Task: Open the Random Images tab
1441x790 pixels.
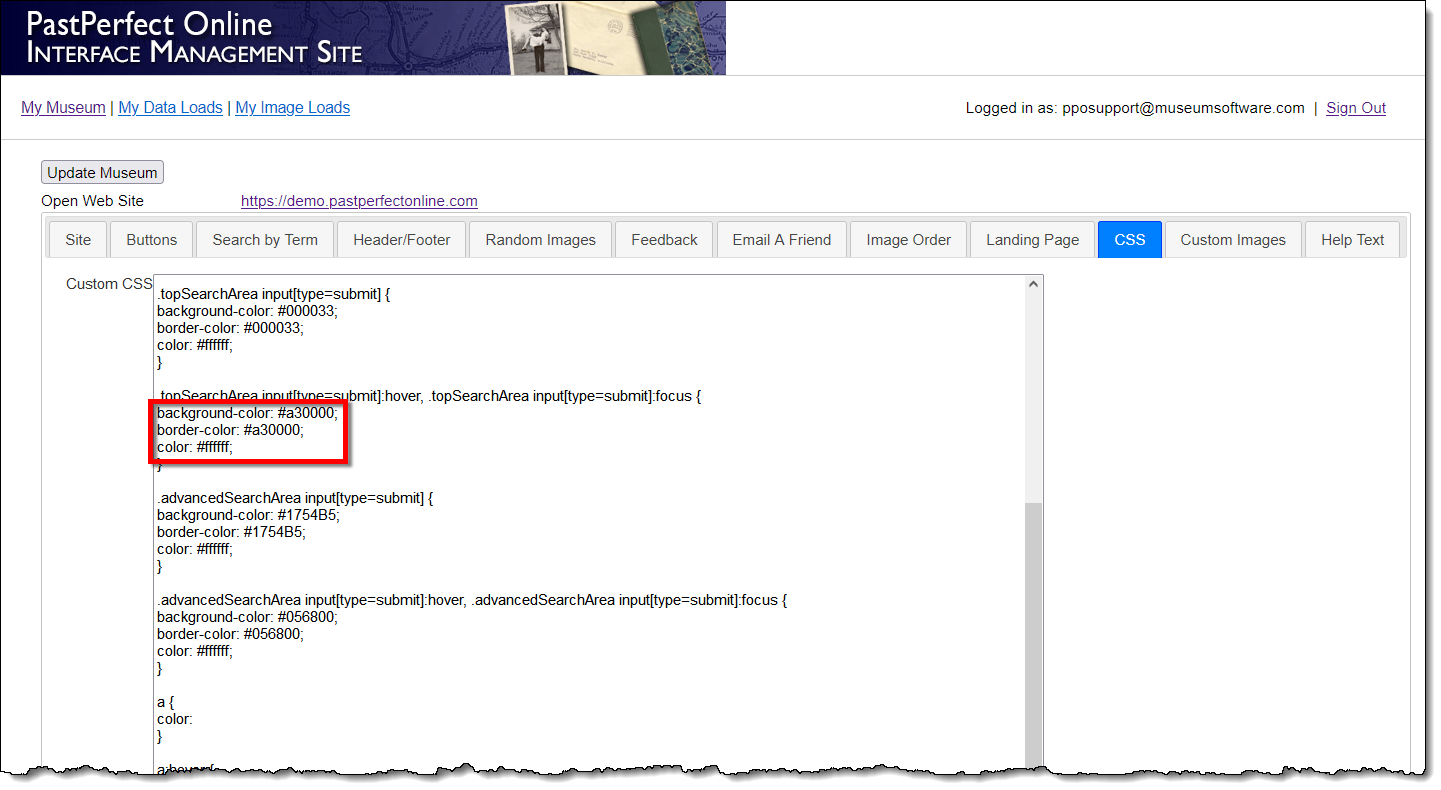Action: coord(541,240)
